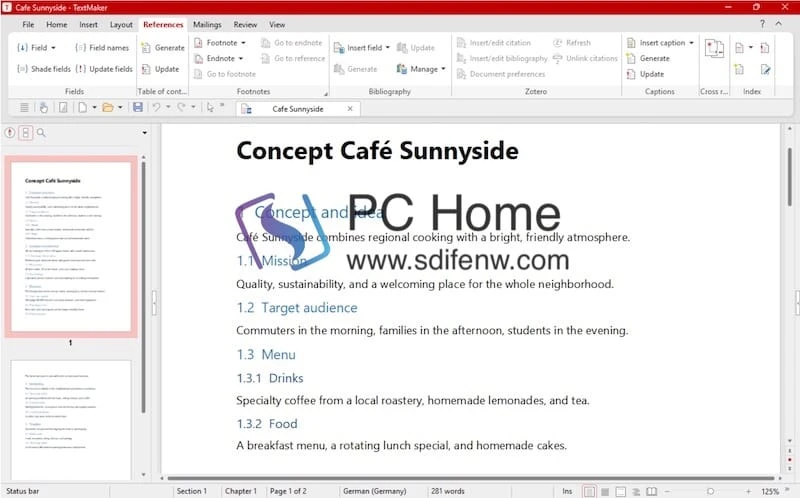Select the standard page view mode in status bar
Viewport: 800px width, 498px height.
tap(589, 492)
